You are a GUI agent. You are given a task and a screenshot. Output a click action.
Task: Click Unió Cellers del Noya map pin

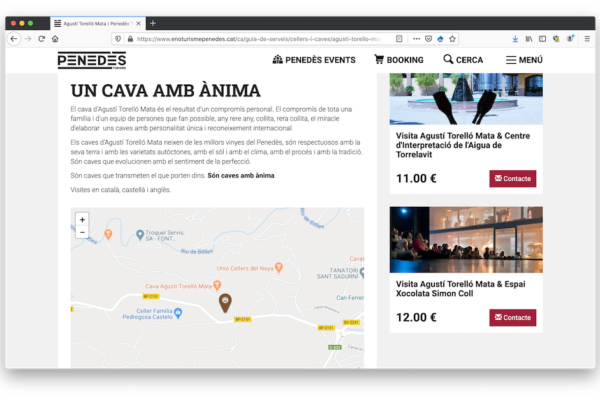[279, 268]
